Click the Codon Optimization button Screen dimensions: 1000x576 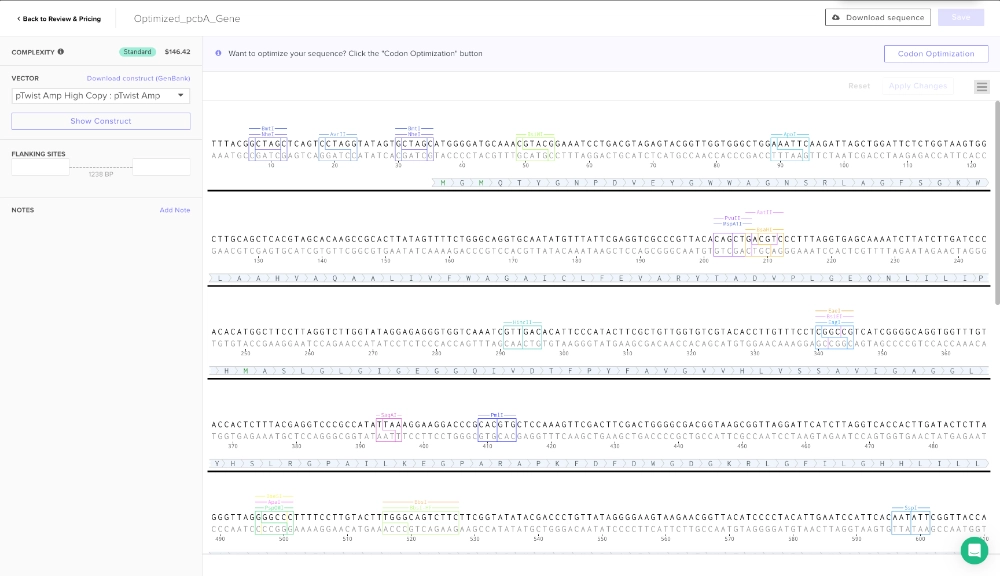click(x=935, y=54)
